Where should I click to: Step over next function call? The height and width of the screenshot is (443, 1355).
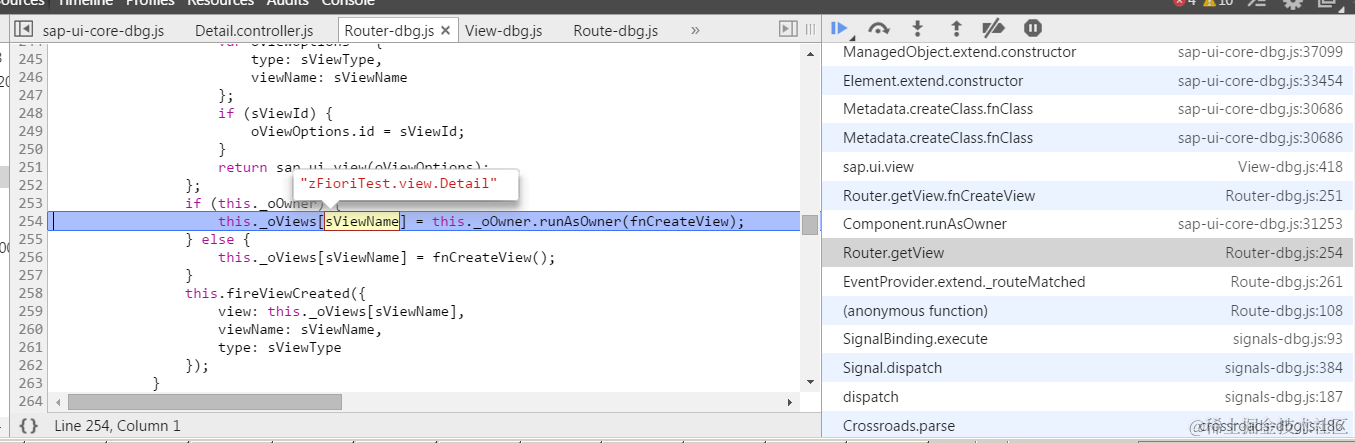(880, 29)
